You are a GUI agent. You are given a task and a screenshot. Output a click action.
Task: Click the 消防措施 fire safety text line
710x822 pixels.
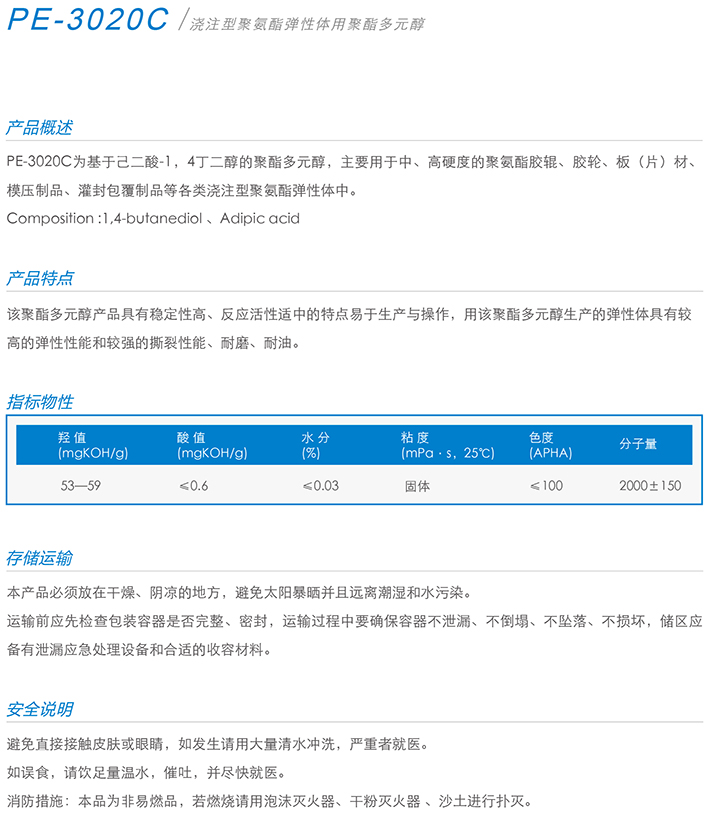point(270,801)
